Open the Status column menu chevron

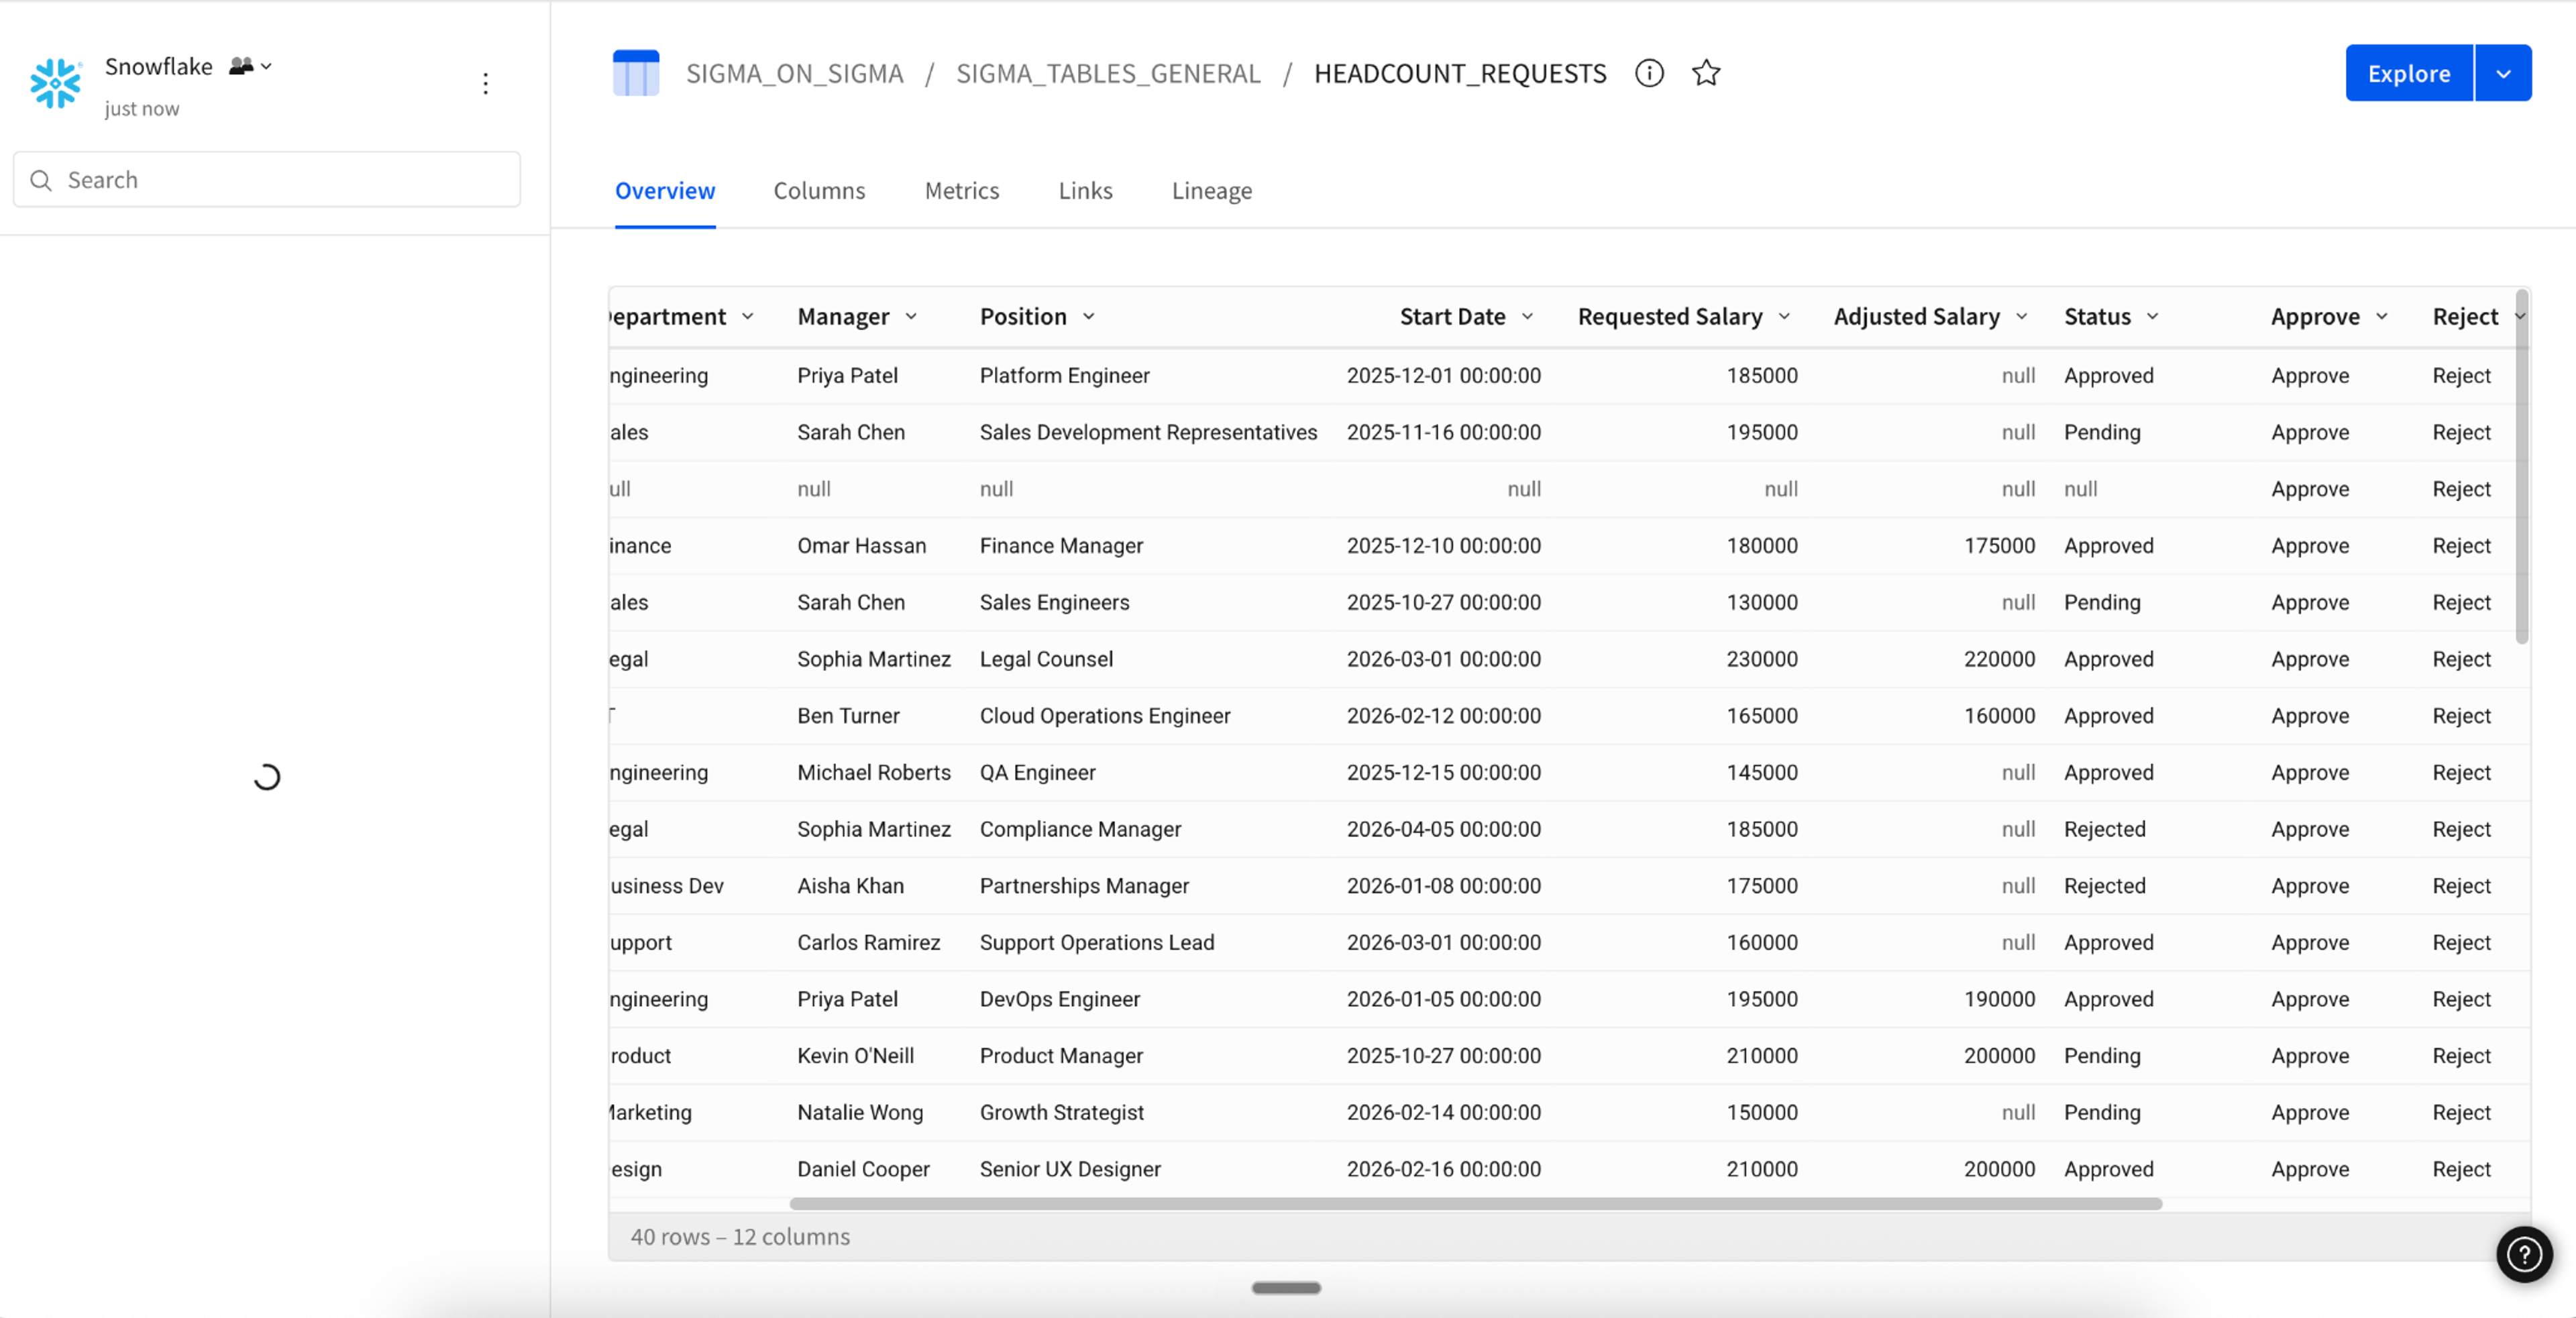2152,317
